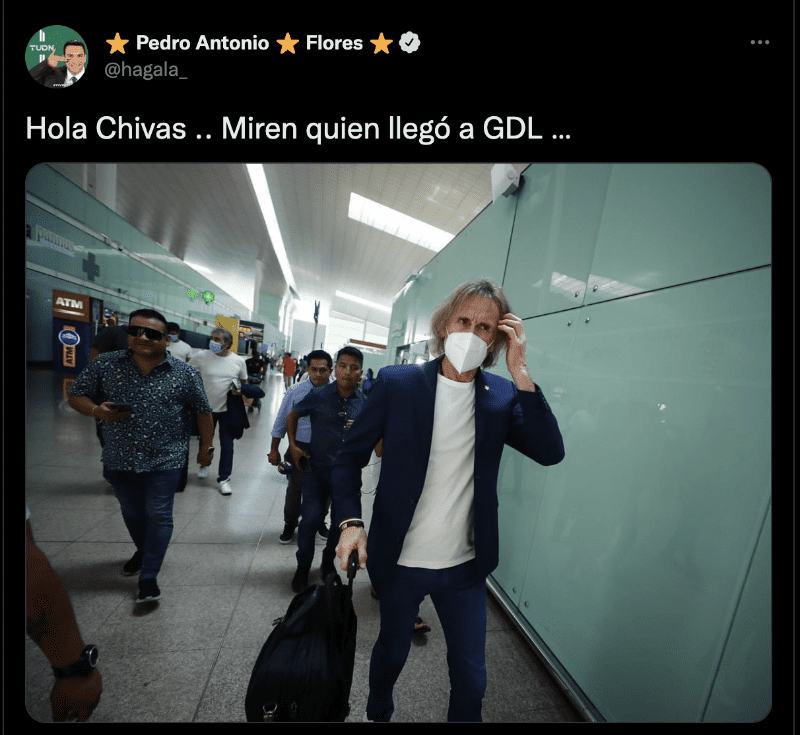800x735 pixels.
Task: Open the @hagala_ handle link
Action: point(145,69)
